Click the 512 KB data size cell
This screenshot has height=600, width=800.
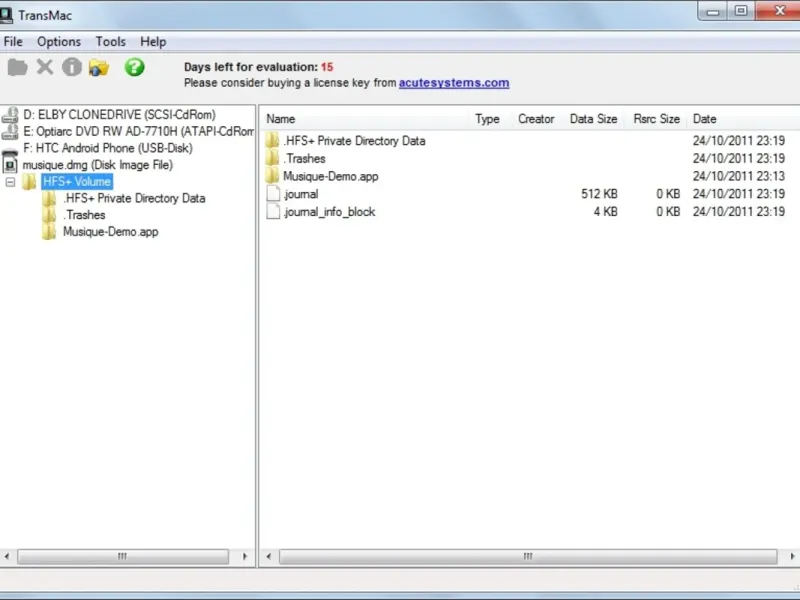[599, 194]
